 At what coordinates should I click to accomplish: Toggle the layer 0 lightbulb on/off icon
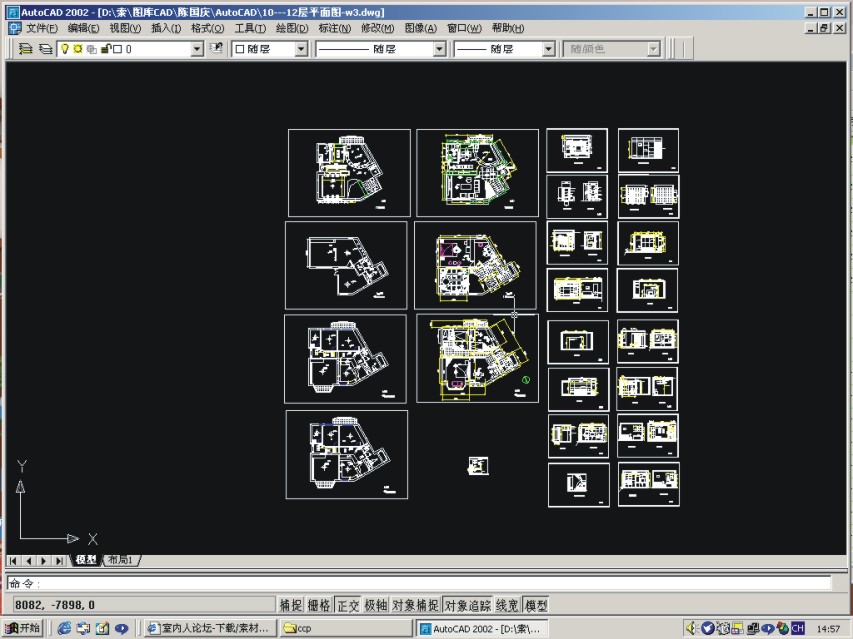[x=65, y=49]
